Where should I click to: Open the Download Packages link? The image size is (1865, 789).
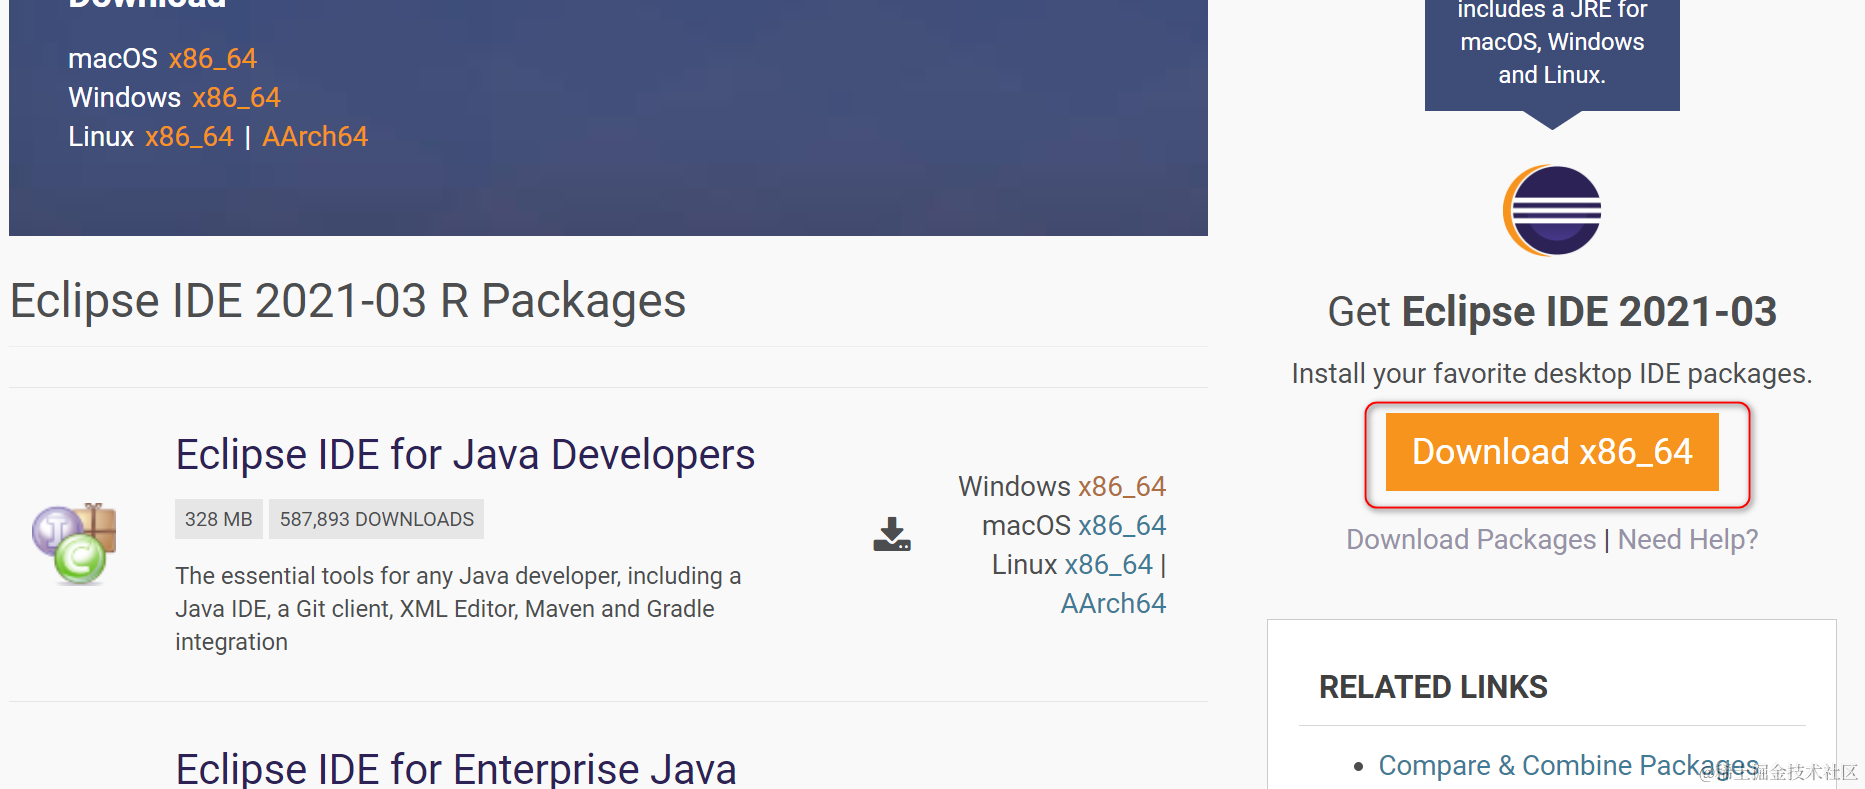(1471, 540)
